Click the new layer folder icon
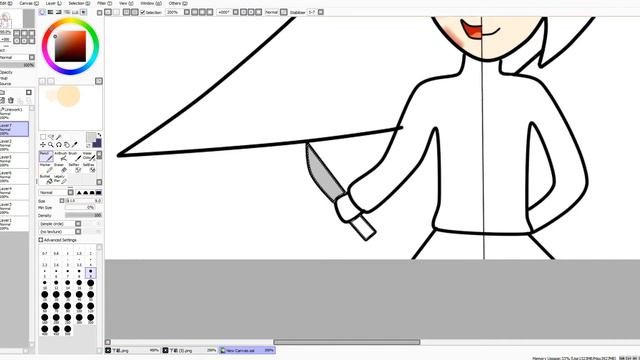Viewport: 640px width, 360px height. (x=2, y=93)
